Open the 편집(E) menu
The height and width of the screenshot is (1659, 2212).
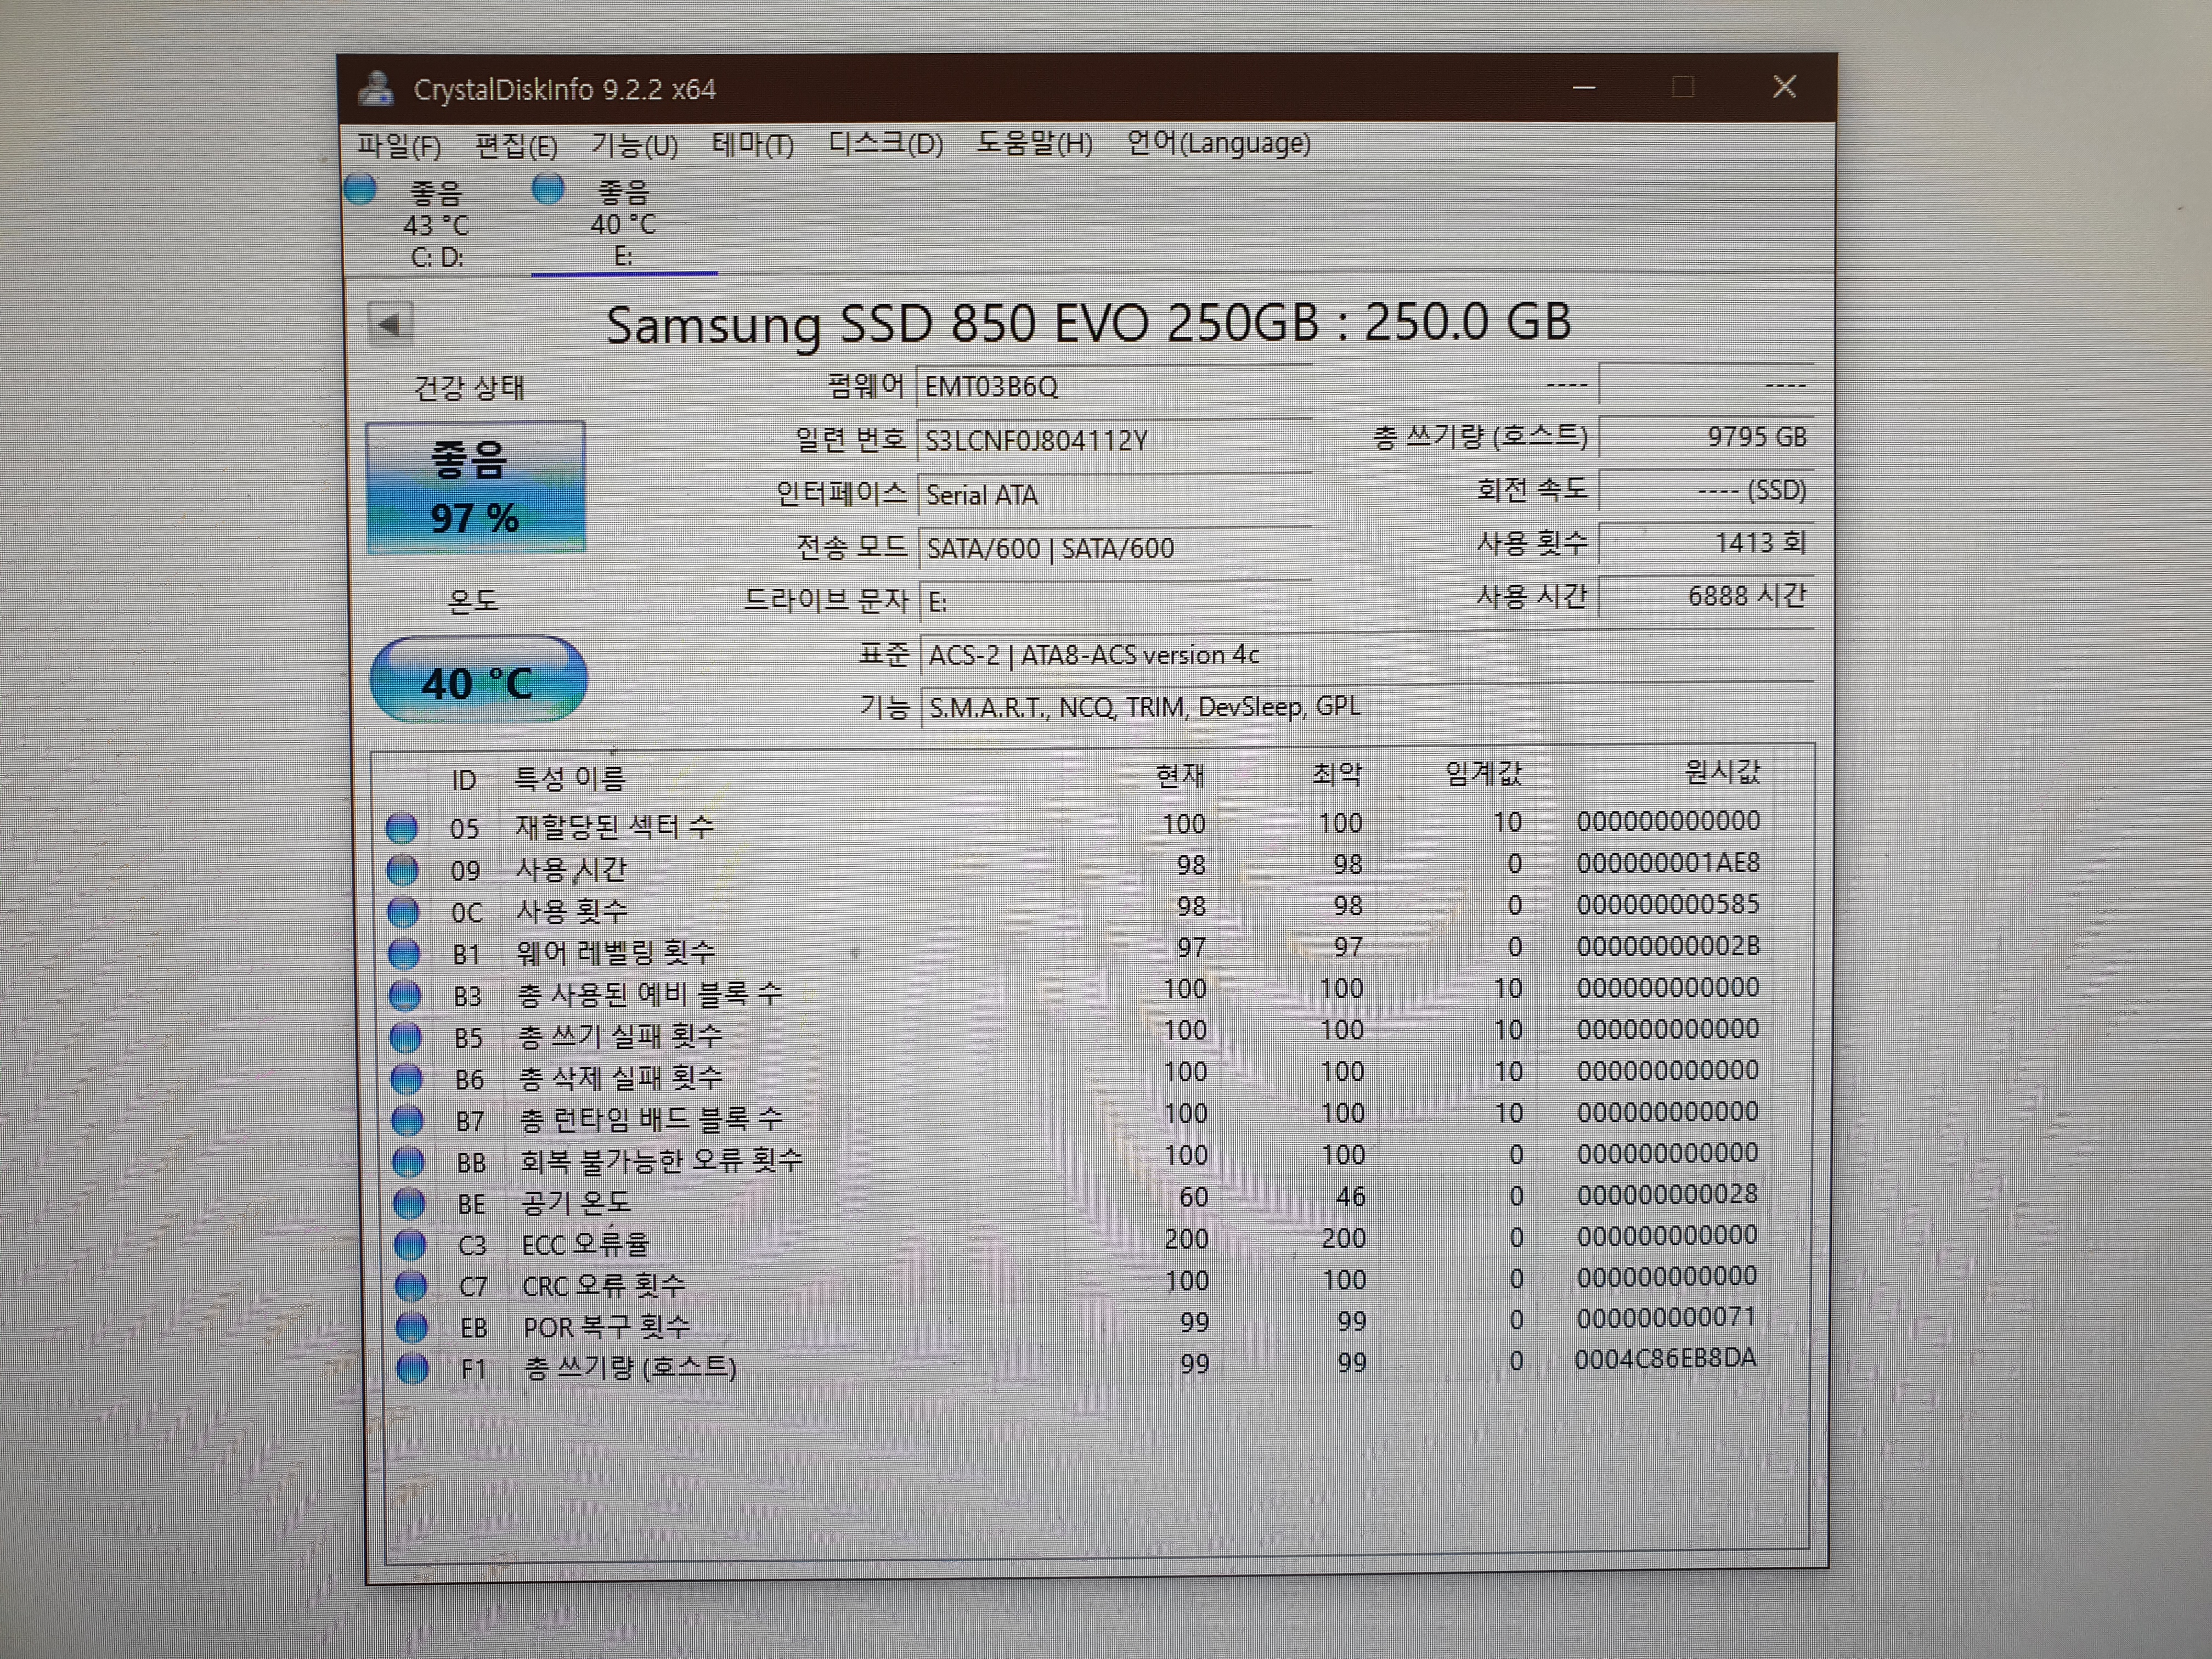[x=516, y=146]
